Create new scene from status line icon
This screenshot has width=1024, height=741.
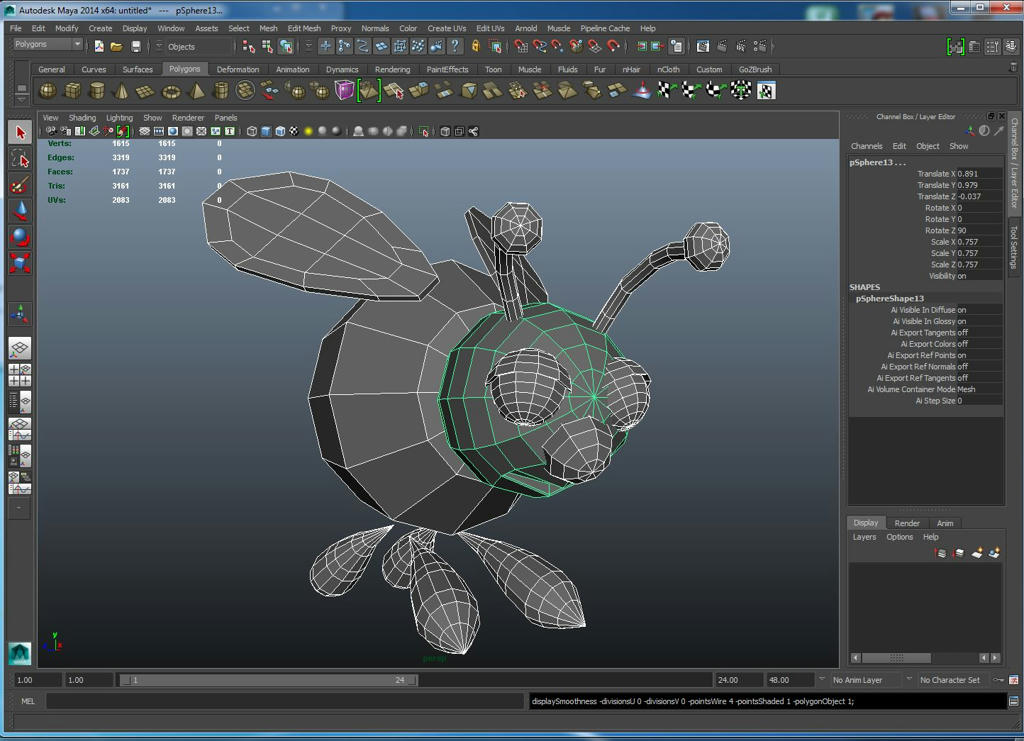[x=99, y=46]
